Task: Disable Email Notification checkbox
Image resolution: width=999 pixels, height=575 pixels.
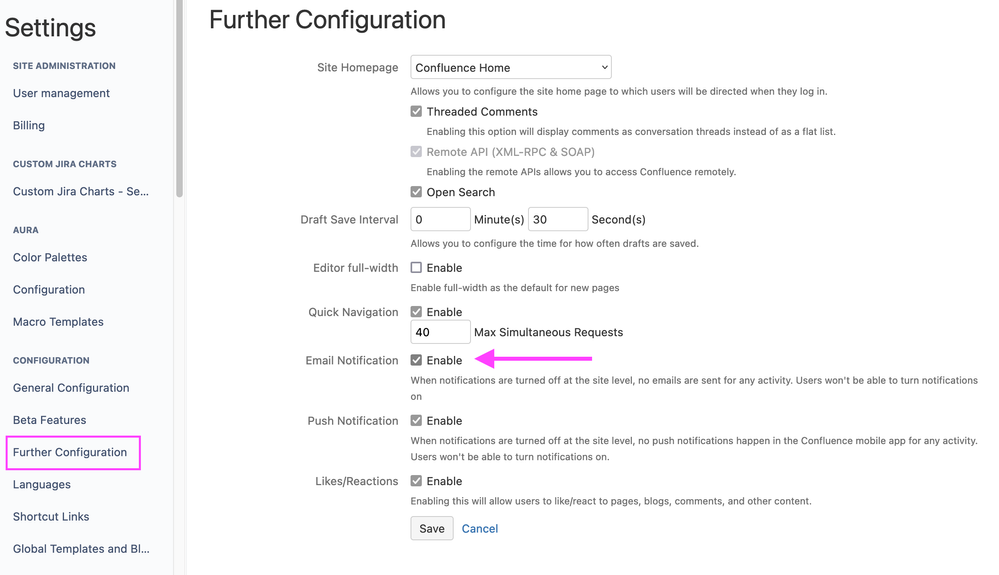Action: 416,360
